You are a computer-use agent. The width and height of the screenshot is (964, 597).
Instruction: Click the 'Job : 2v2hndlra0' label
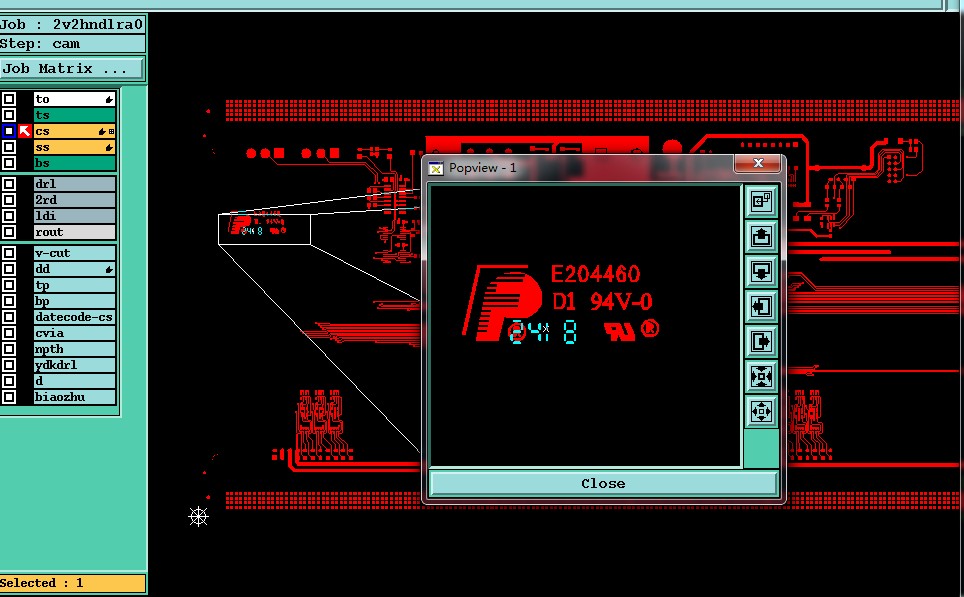pyautogui.click(x=72, y=25)
